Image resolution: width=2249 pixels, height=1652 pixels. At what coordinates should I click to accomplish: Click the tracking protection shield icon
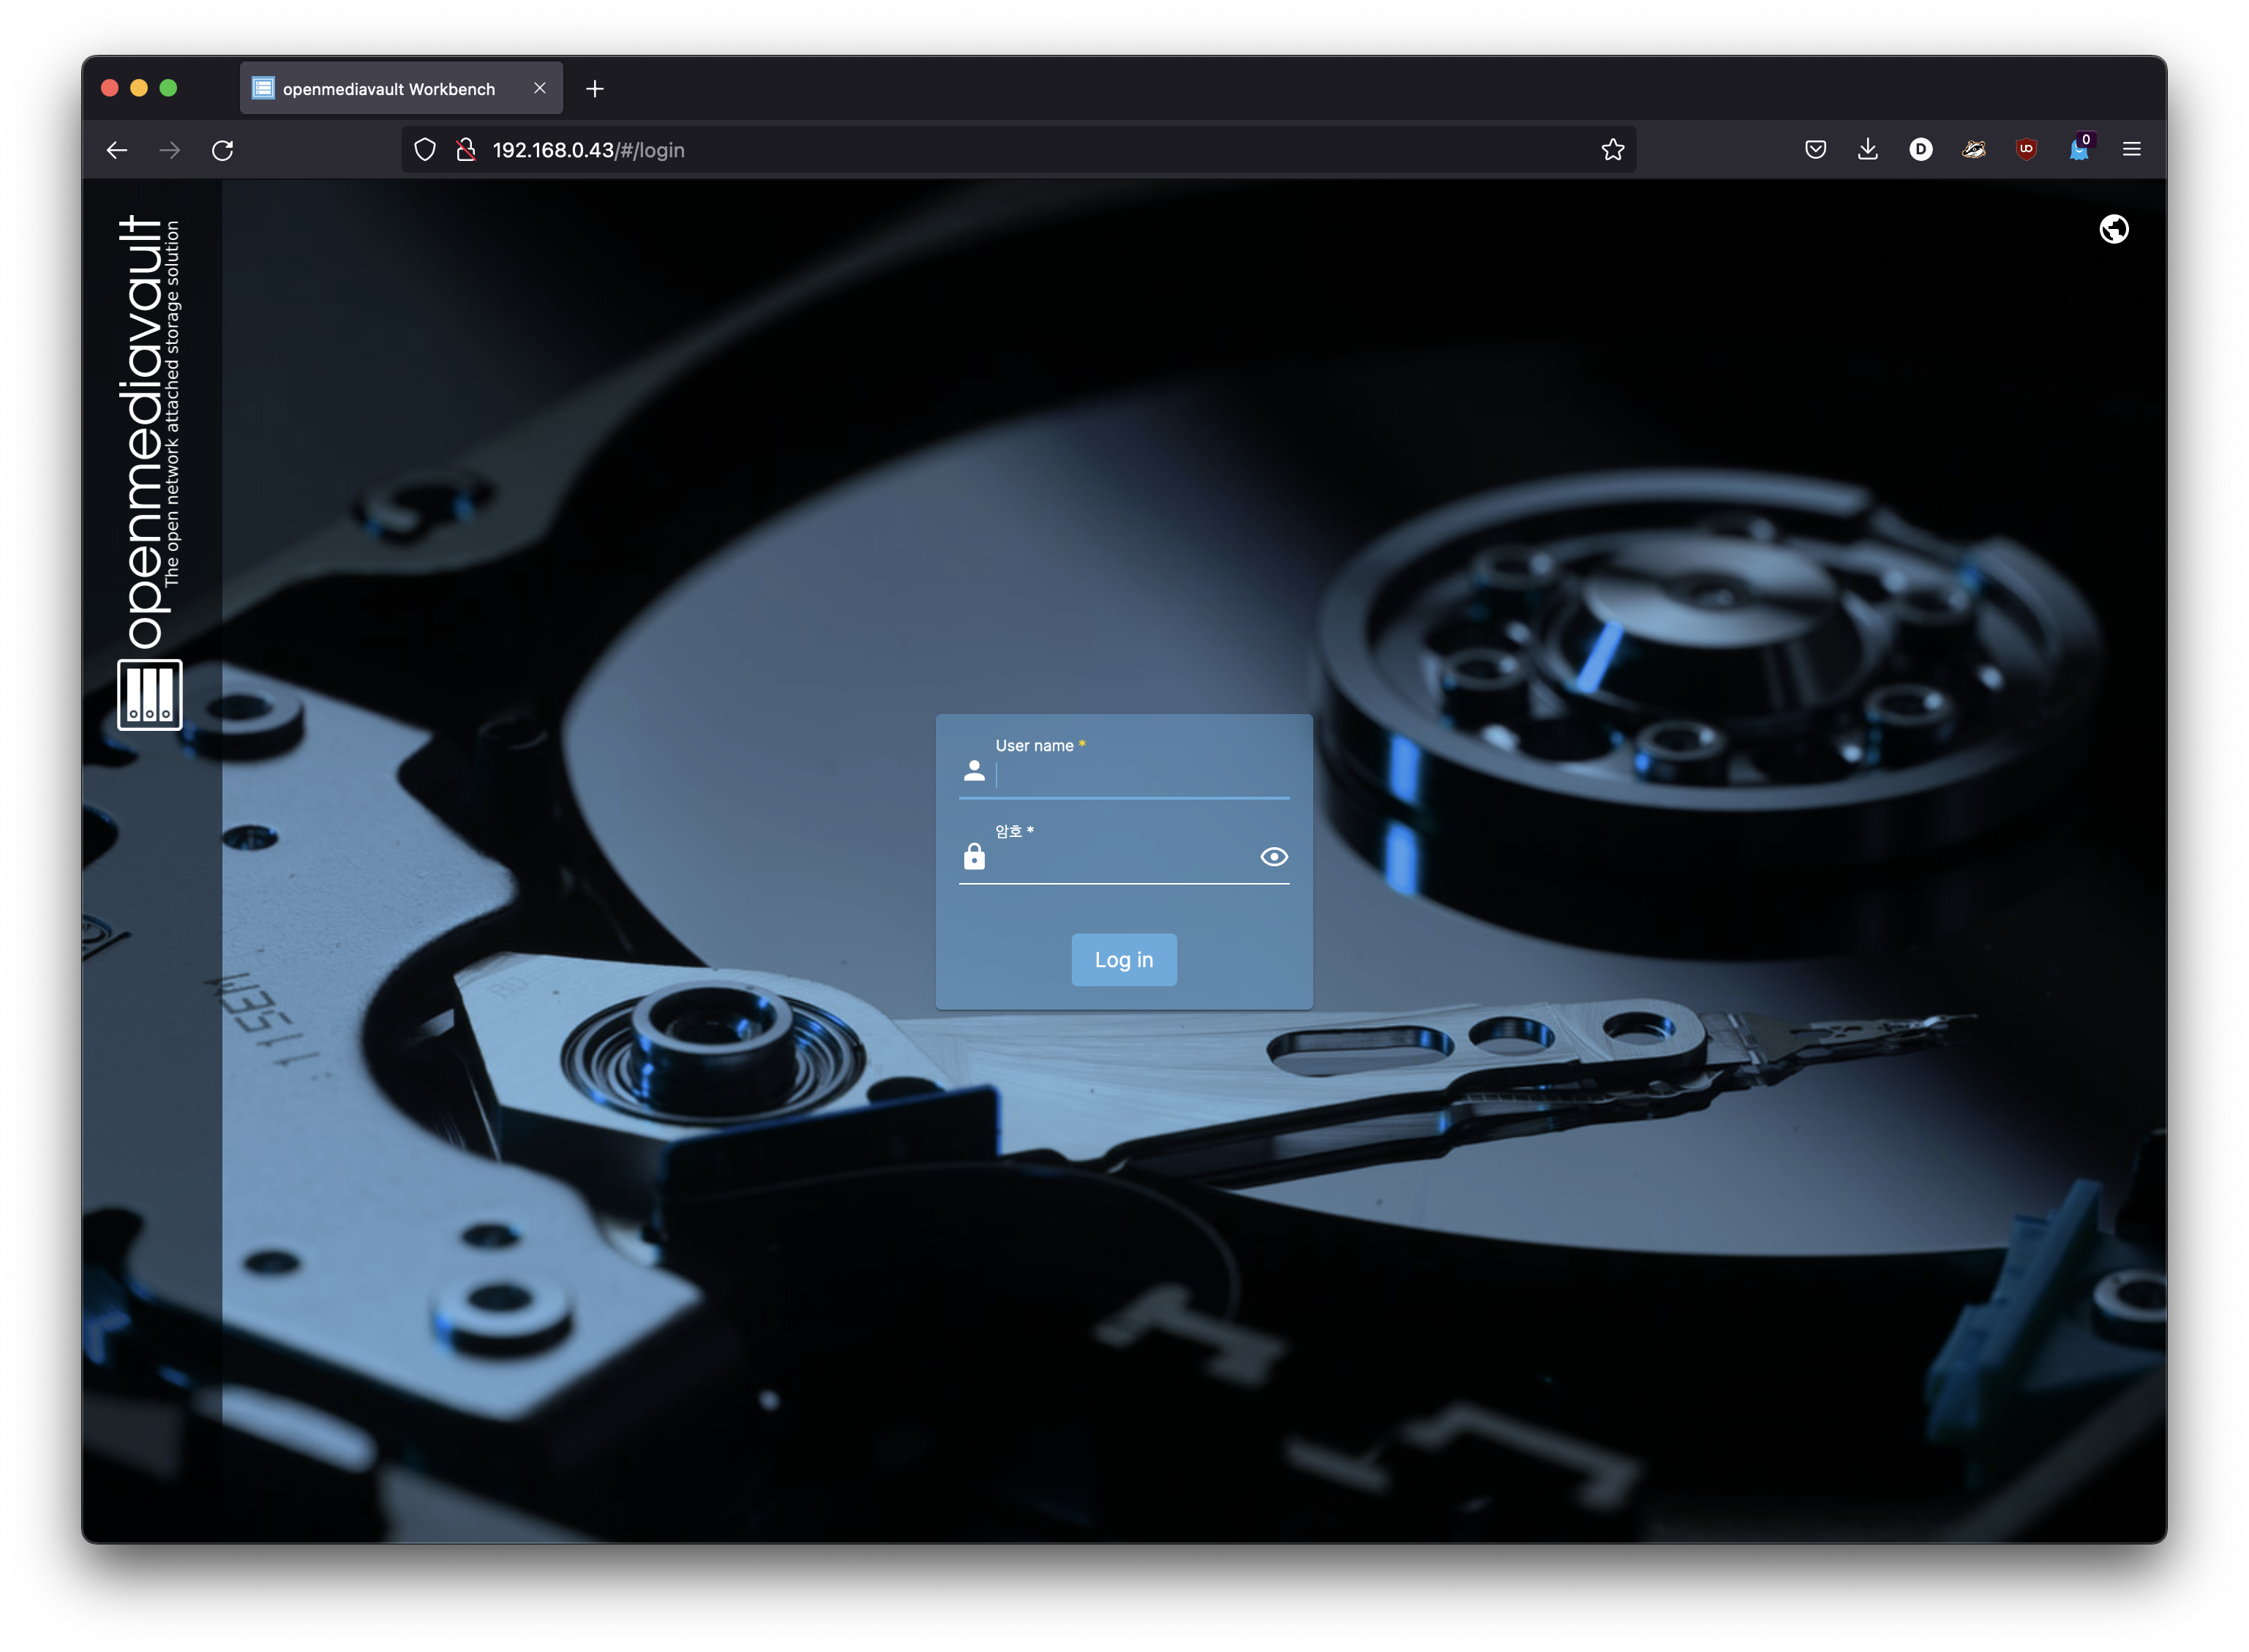[425, 150]
